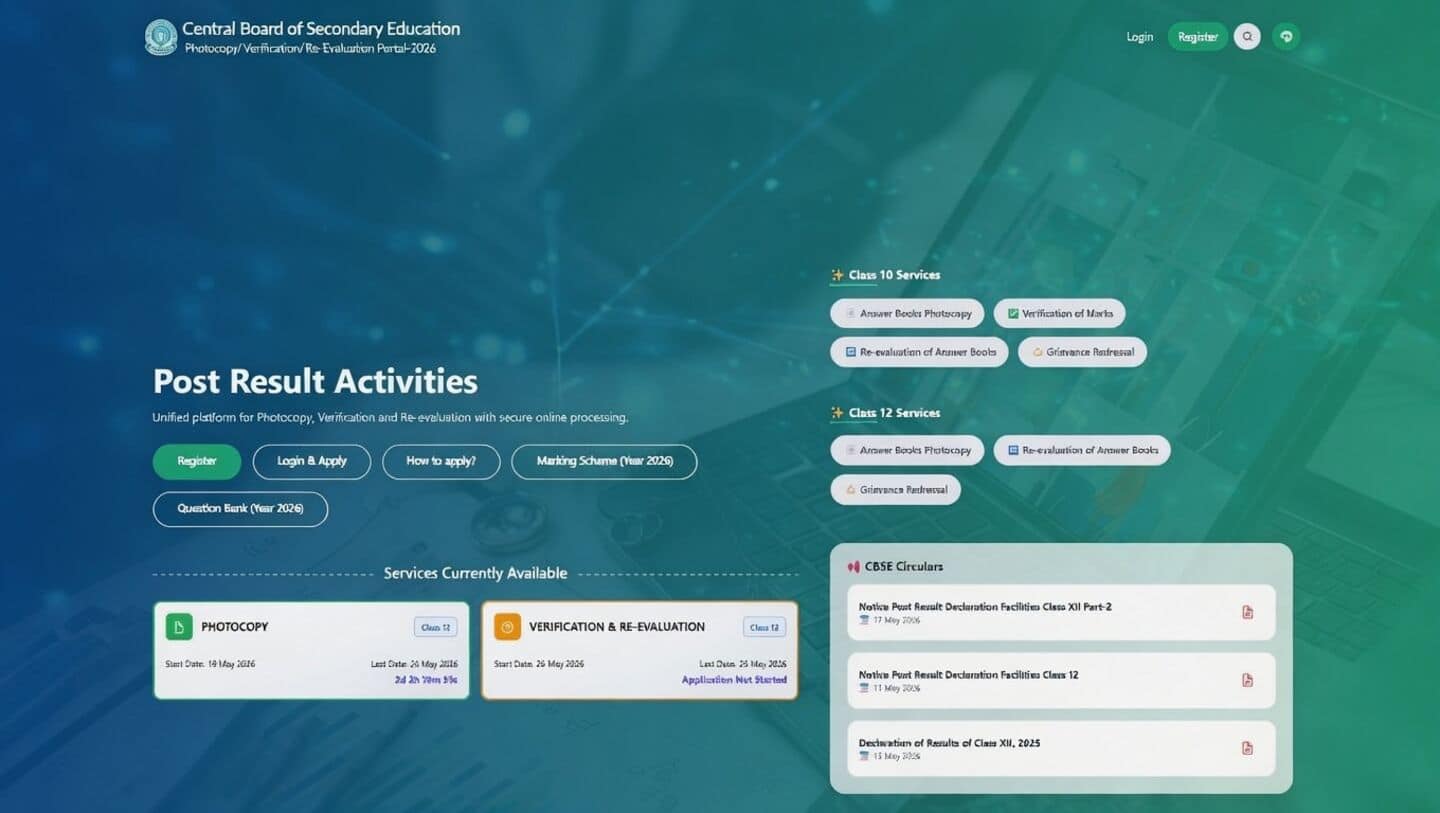Click the countdown timer on the PHOTOCOPY card
The image size is (1440, 813).
[426, 680]
